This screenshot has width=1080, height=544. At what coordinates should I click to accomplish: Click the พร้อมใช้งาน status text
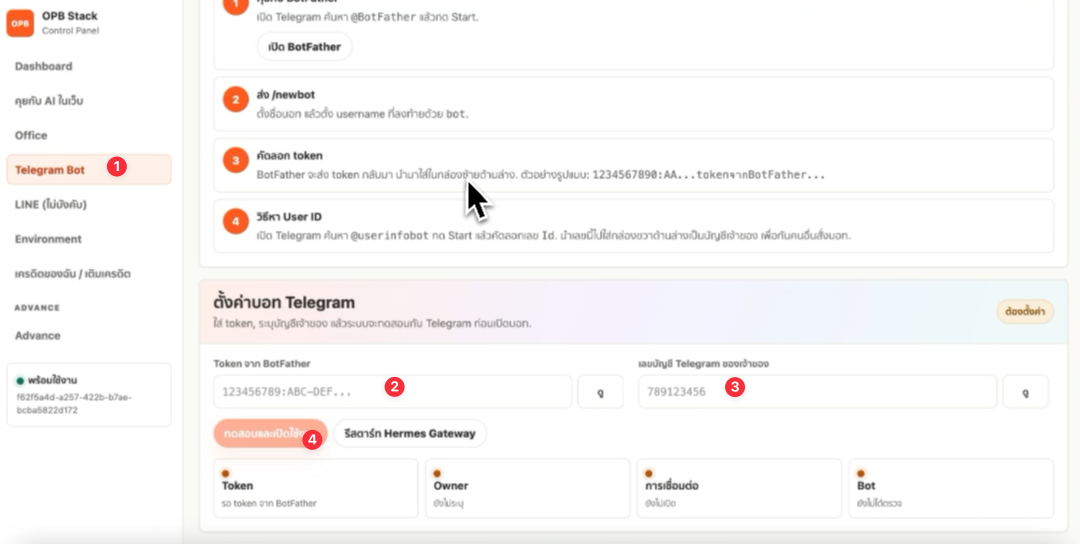click(52, 380)
